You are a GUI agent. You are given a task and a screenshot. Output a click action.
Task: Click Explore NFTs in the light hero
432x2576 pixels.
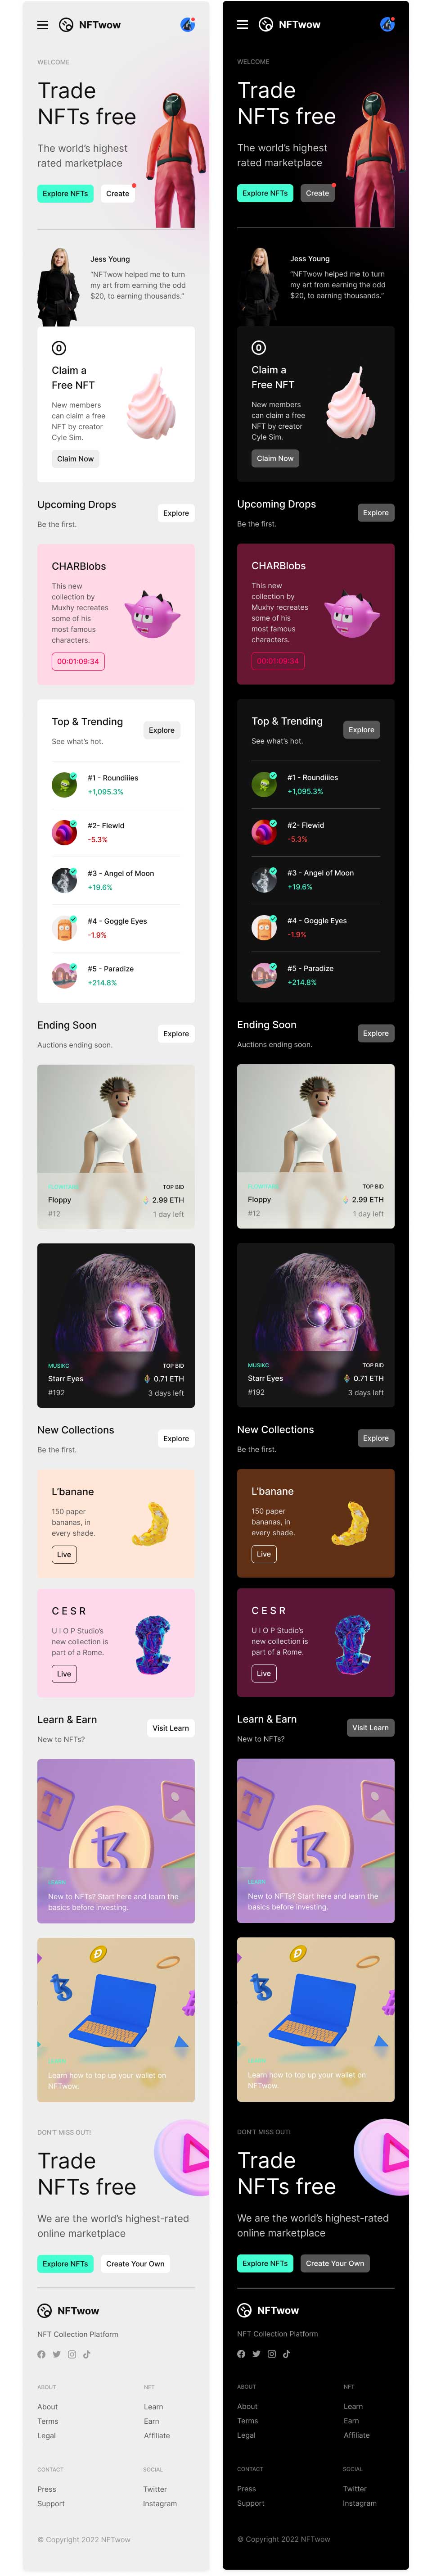click(x=65, y=193)
